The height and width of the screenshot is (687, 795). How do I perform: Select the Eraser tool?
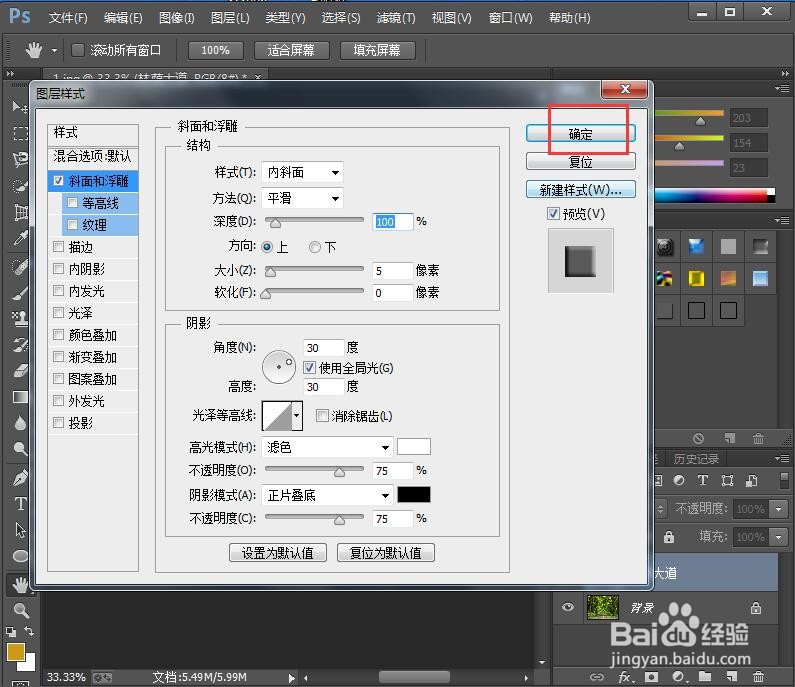point(20,371)
